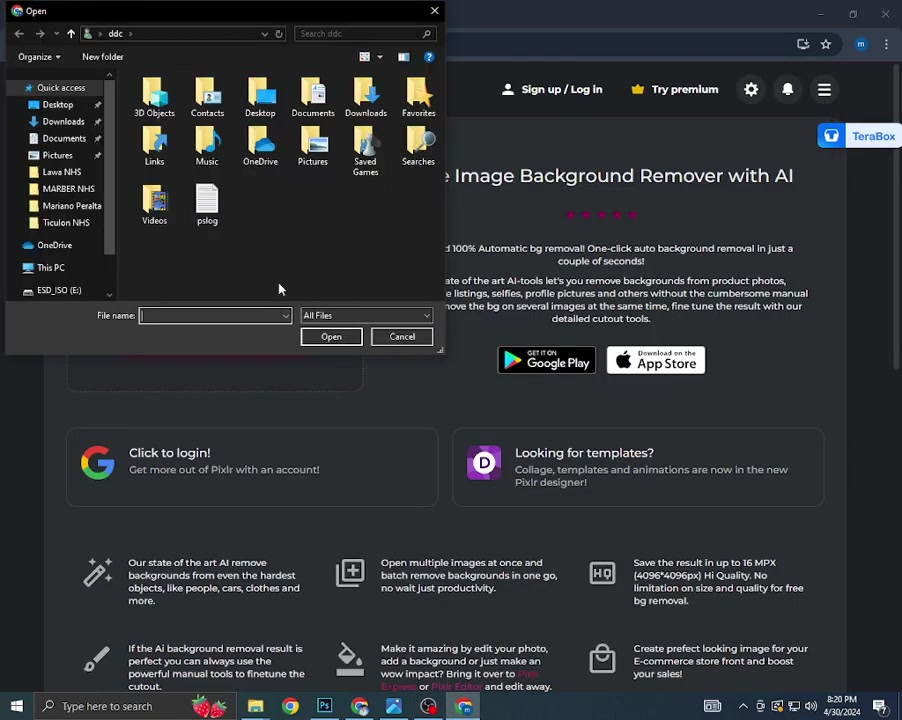Open the Searches folder
Viewport: 902px width, 720px height.
point(418,146)
